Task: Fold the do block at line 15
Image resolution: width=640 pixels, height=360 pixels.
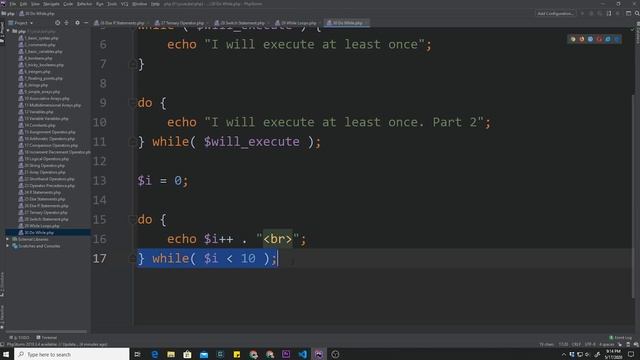Action: point(132,219)
